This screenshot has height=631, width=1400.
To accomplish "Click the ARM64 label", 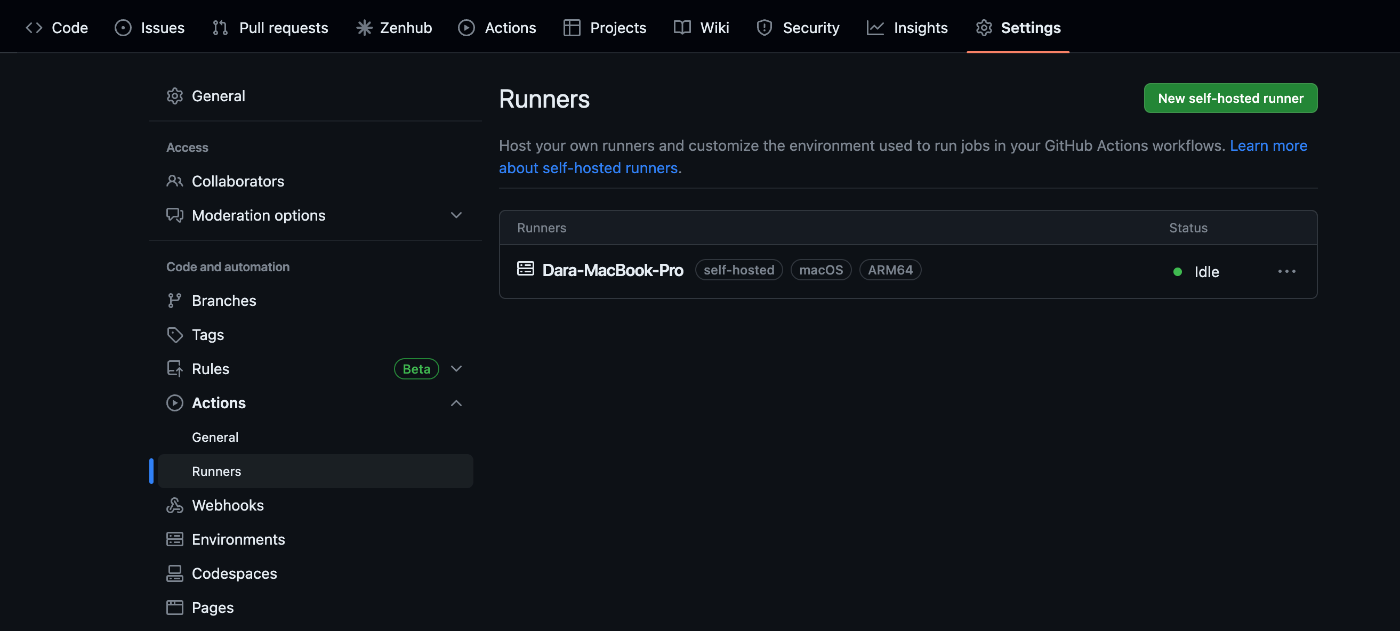I will [890, 270].
